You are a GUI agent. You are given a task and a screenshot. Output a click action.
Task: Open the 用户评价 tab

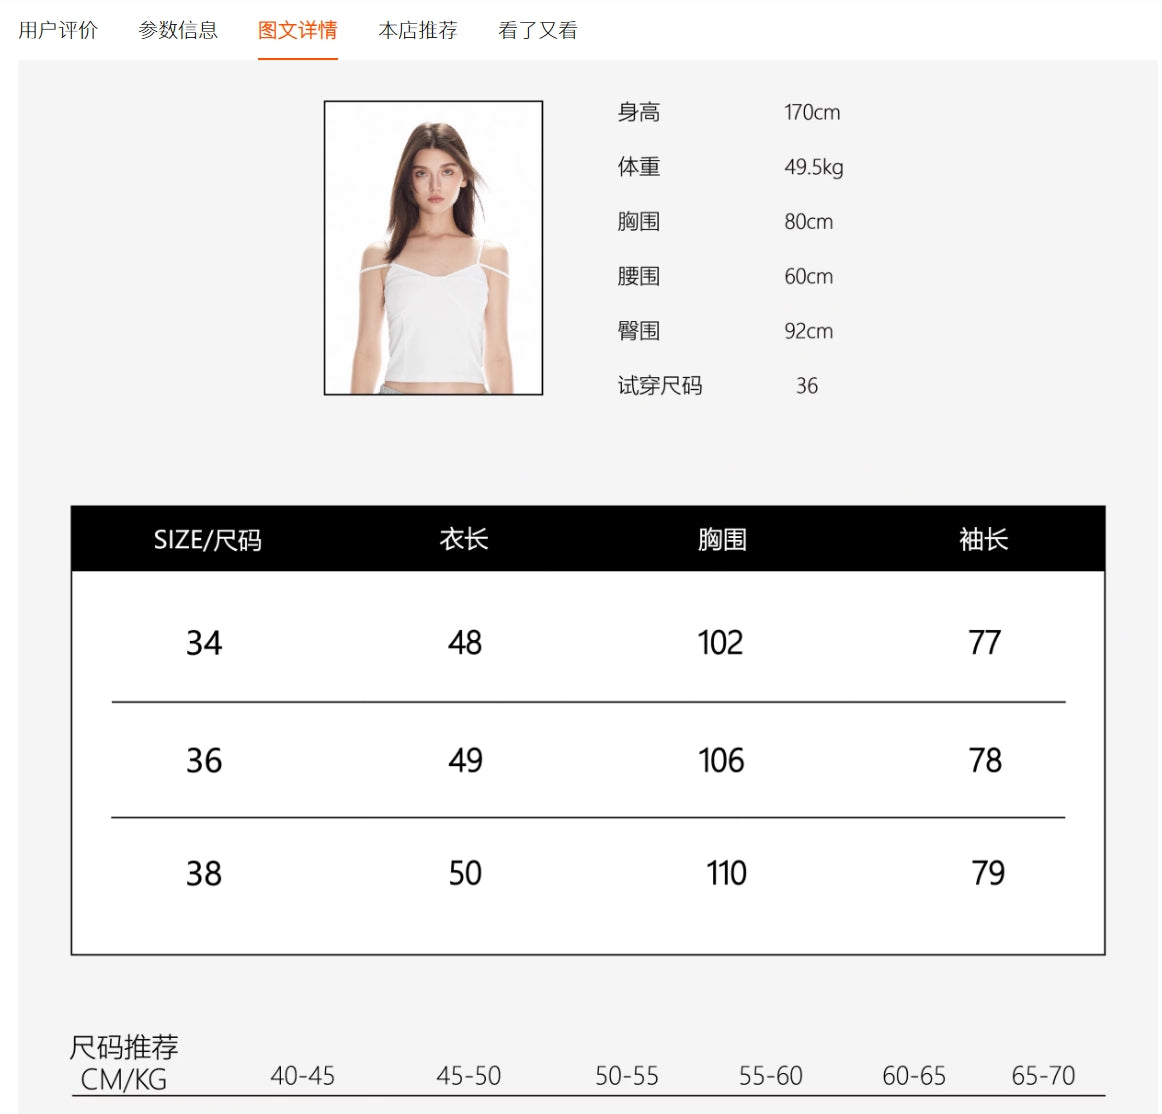[58, 30]
